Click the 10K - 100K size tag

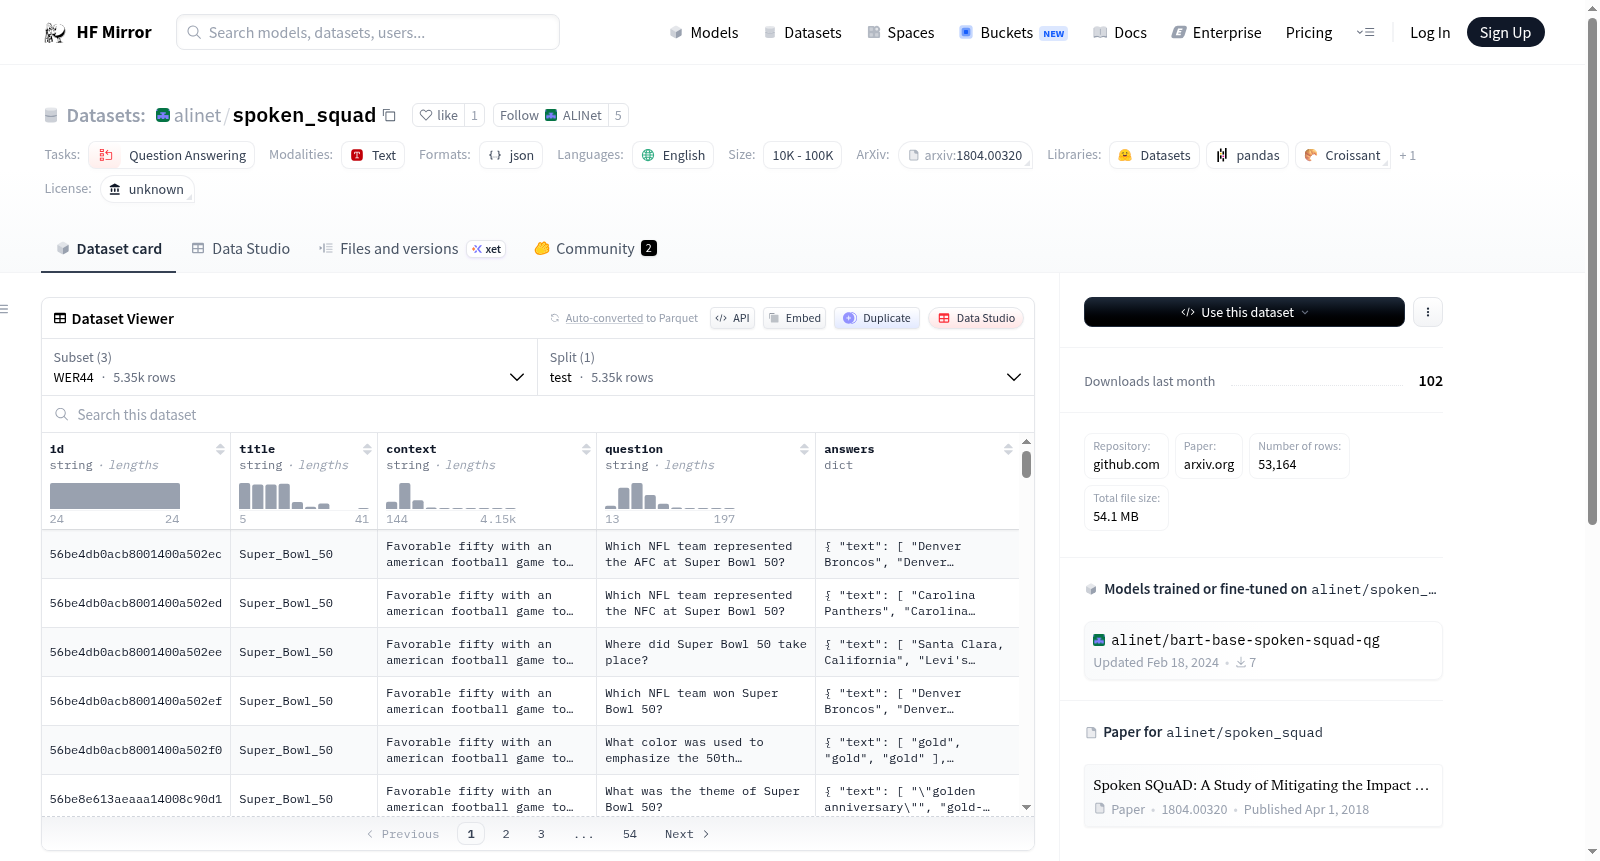[x=803, y=155]
